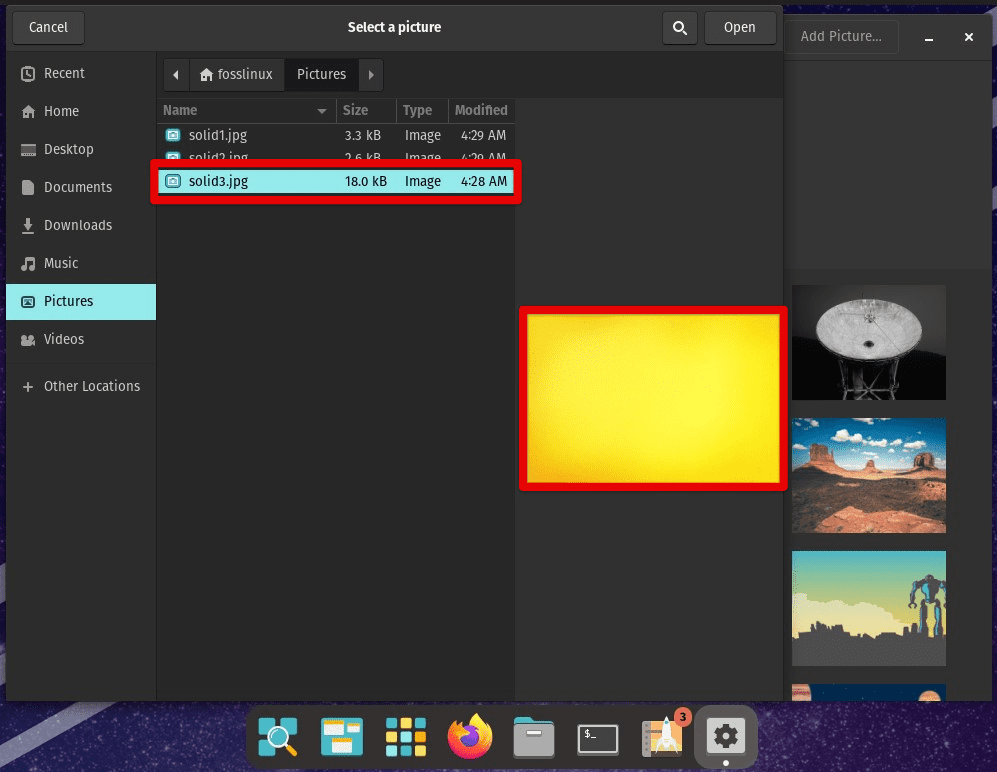Screen dimensions: 997x772
Task: Open the applications grid launcher icon
Action: [406, 738]
